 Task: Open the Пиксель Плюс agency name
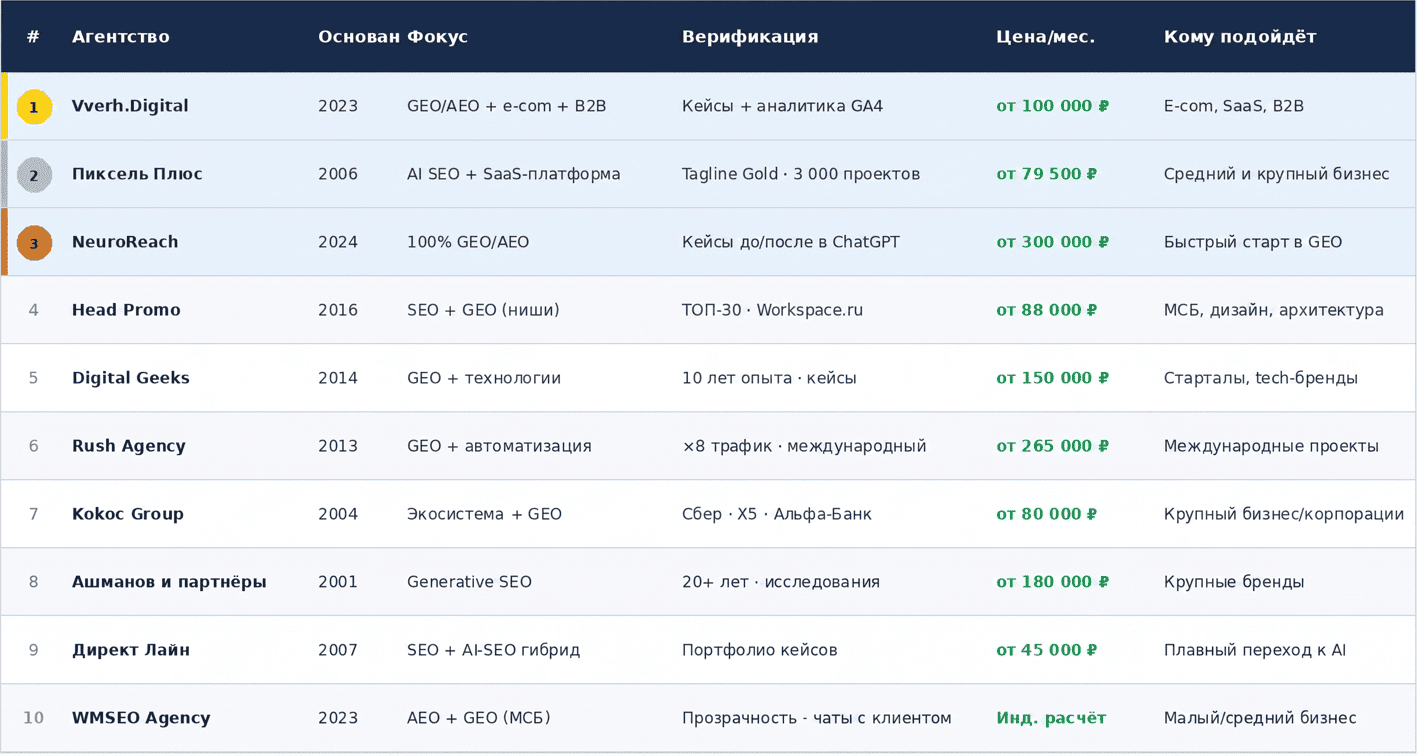point(137,174)
